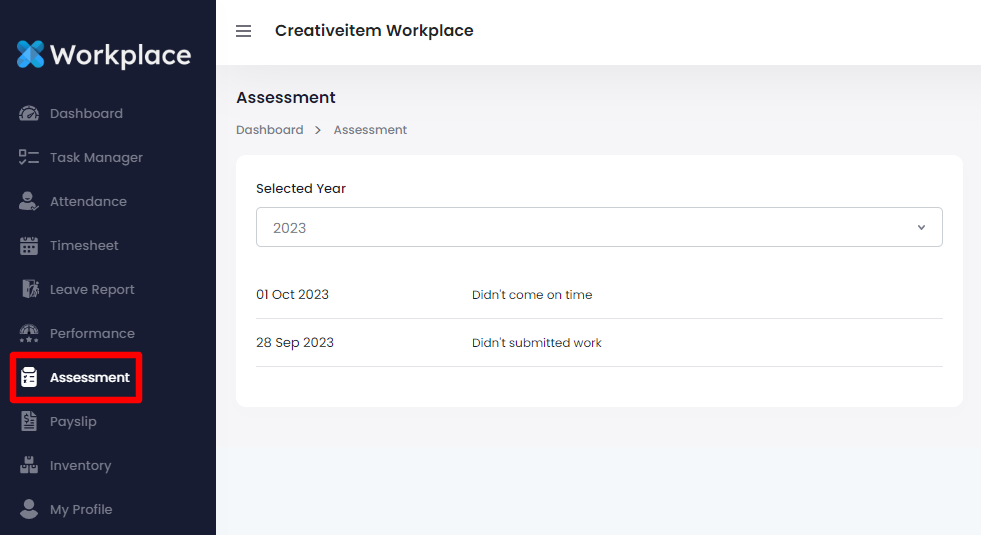981x535 pixels.
Task: Go to Task Manager in sidebar
Action: (x=96, y=158)
